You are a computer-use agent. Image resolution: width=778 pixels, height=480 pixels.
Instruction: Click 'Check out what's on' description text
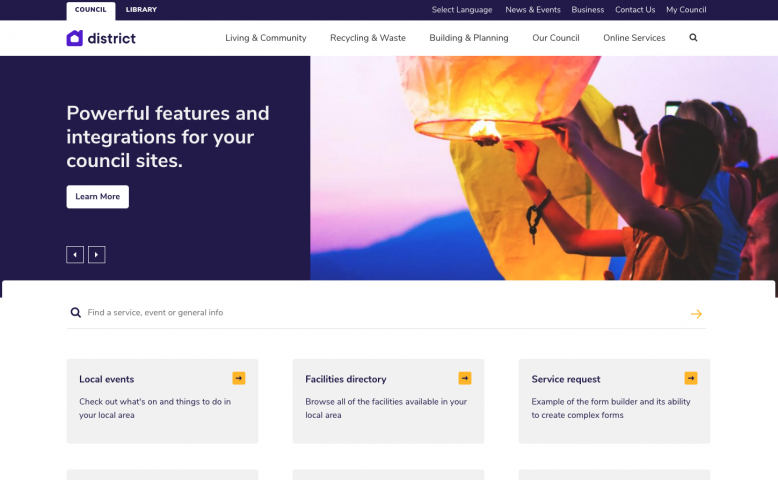[x=155, y=408]
